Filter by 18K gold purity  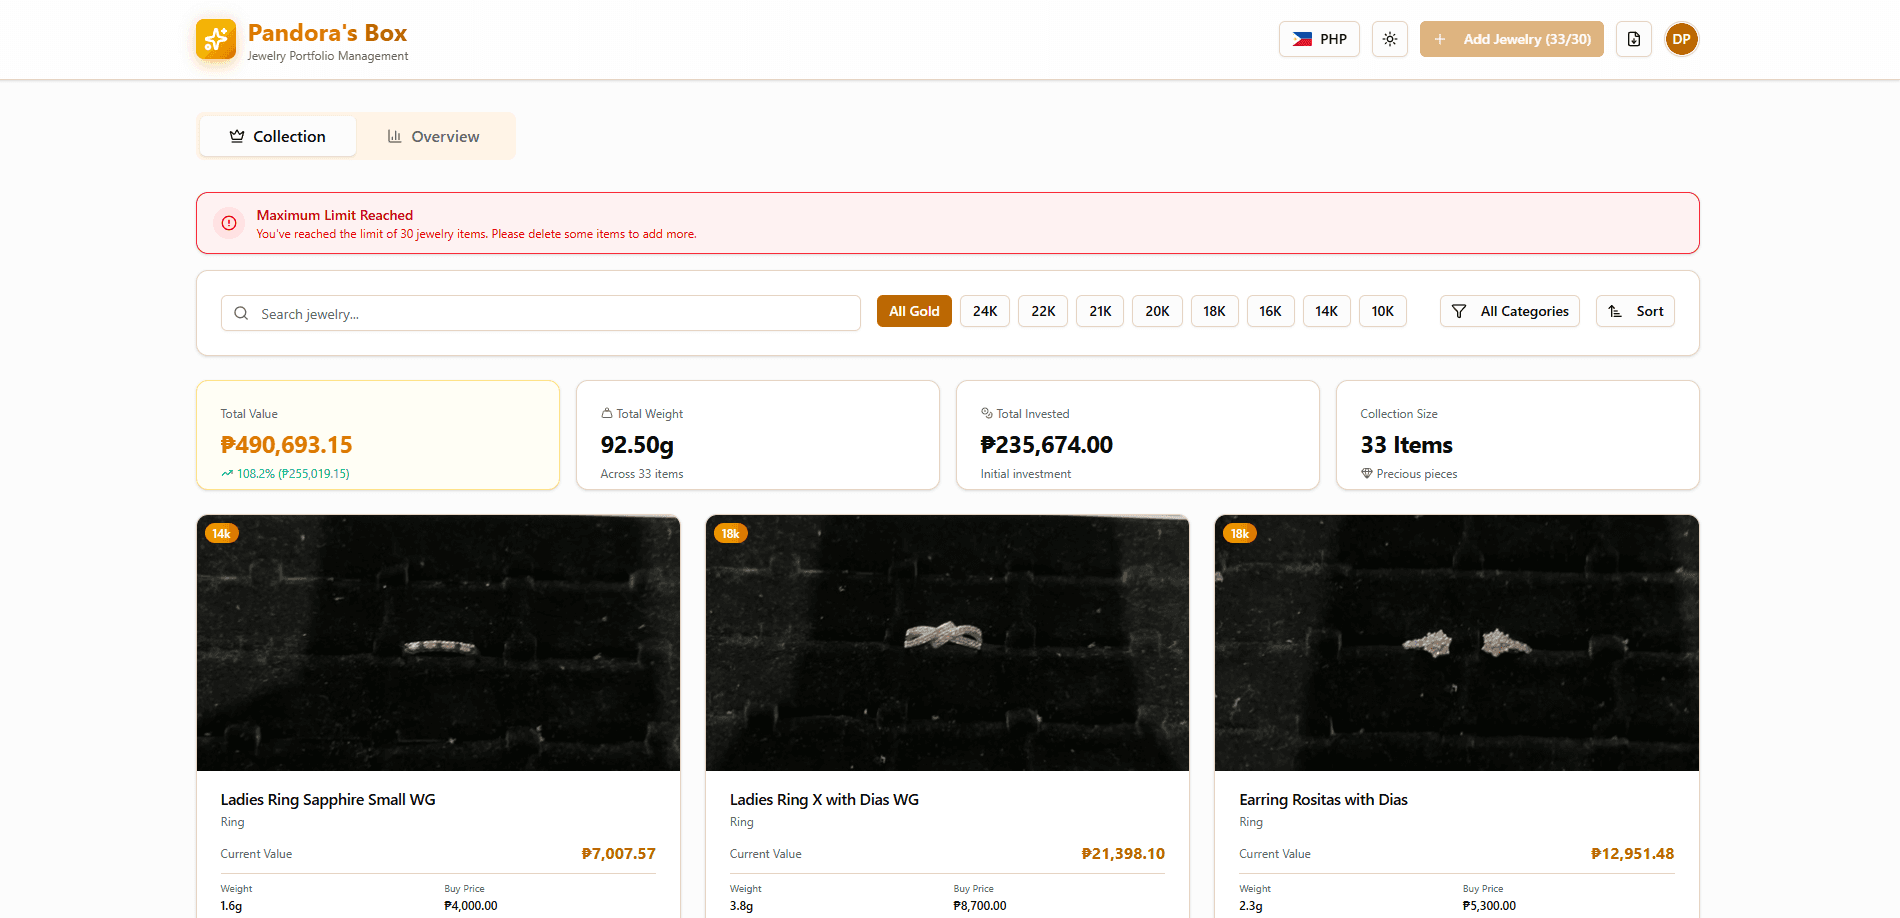[x=1214, y=311]
